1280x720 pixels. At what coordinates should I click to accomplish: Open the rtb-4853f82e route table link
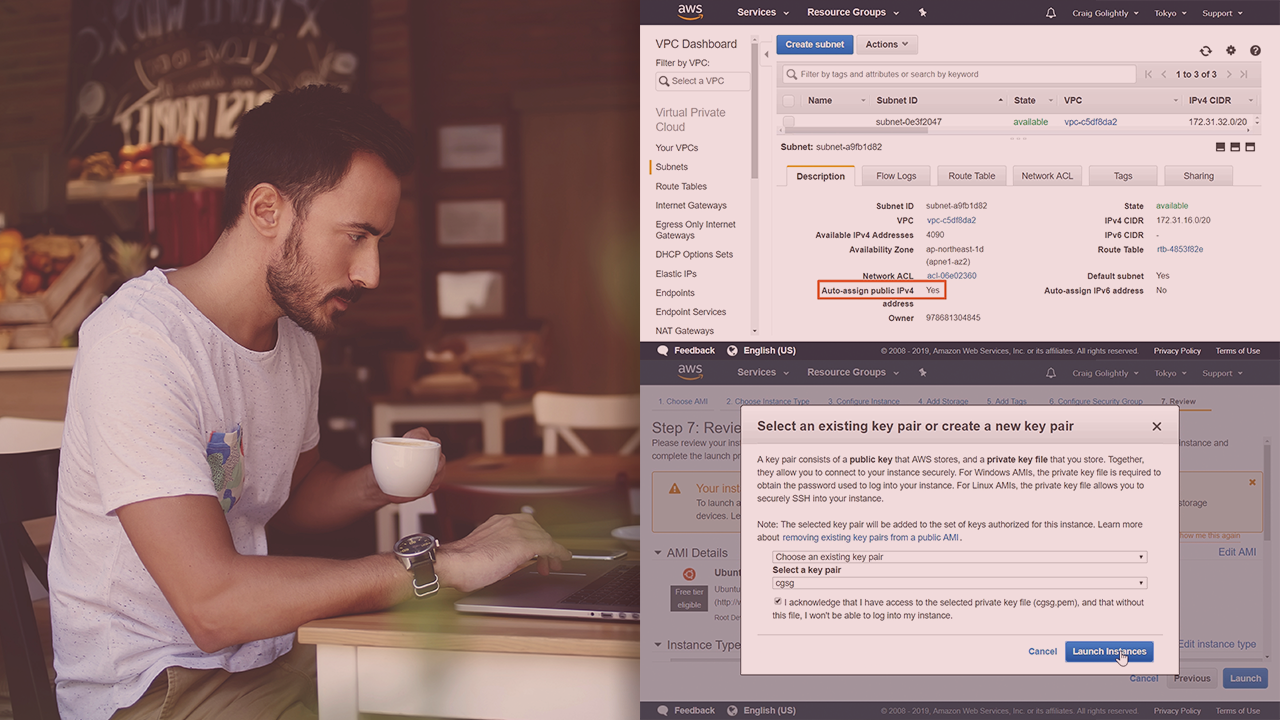click(1180, 250)
